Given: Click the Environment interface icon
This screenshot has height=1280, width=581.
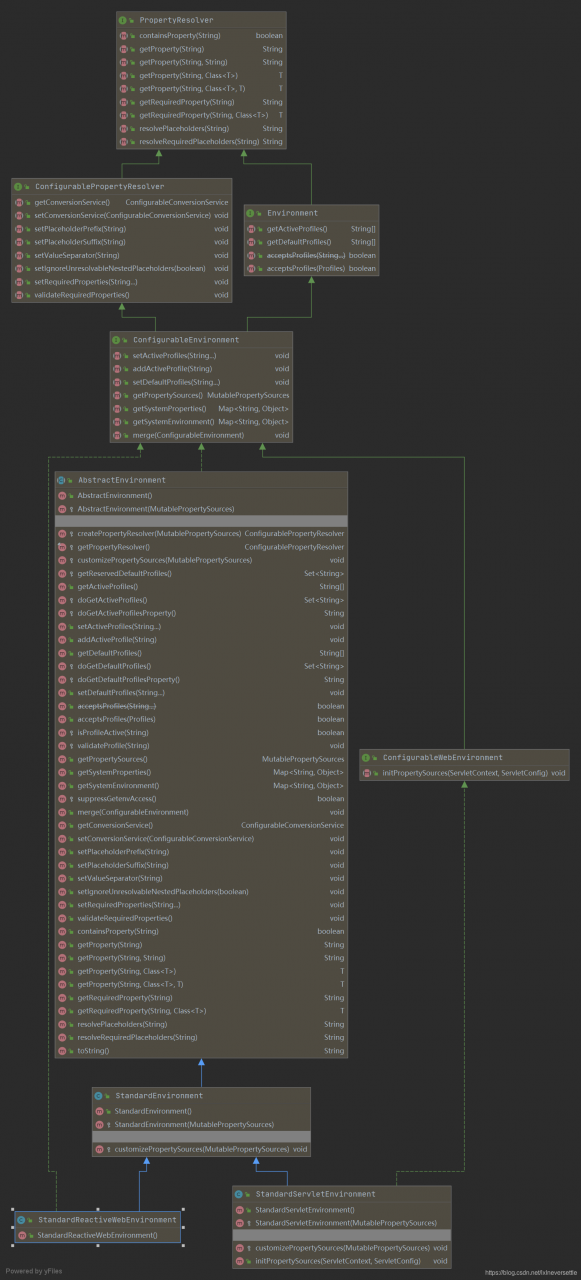Looking at the screenshot, I should pos(251,213).
